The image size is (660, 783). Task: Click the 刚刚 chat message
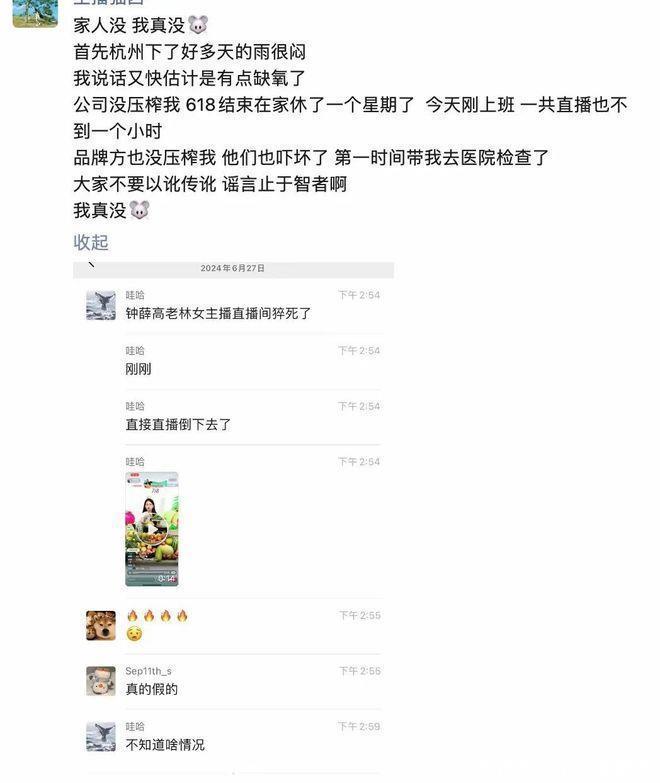click(138, 369)
